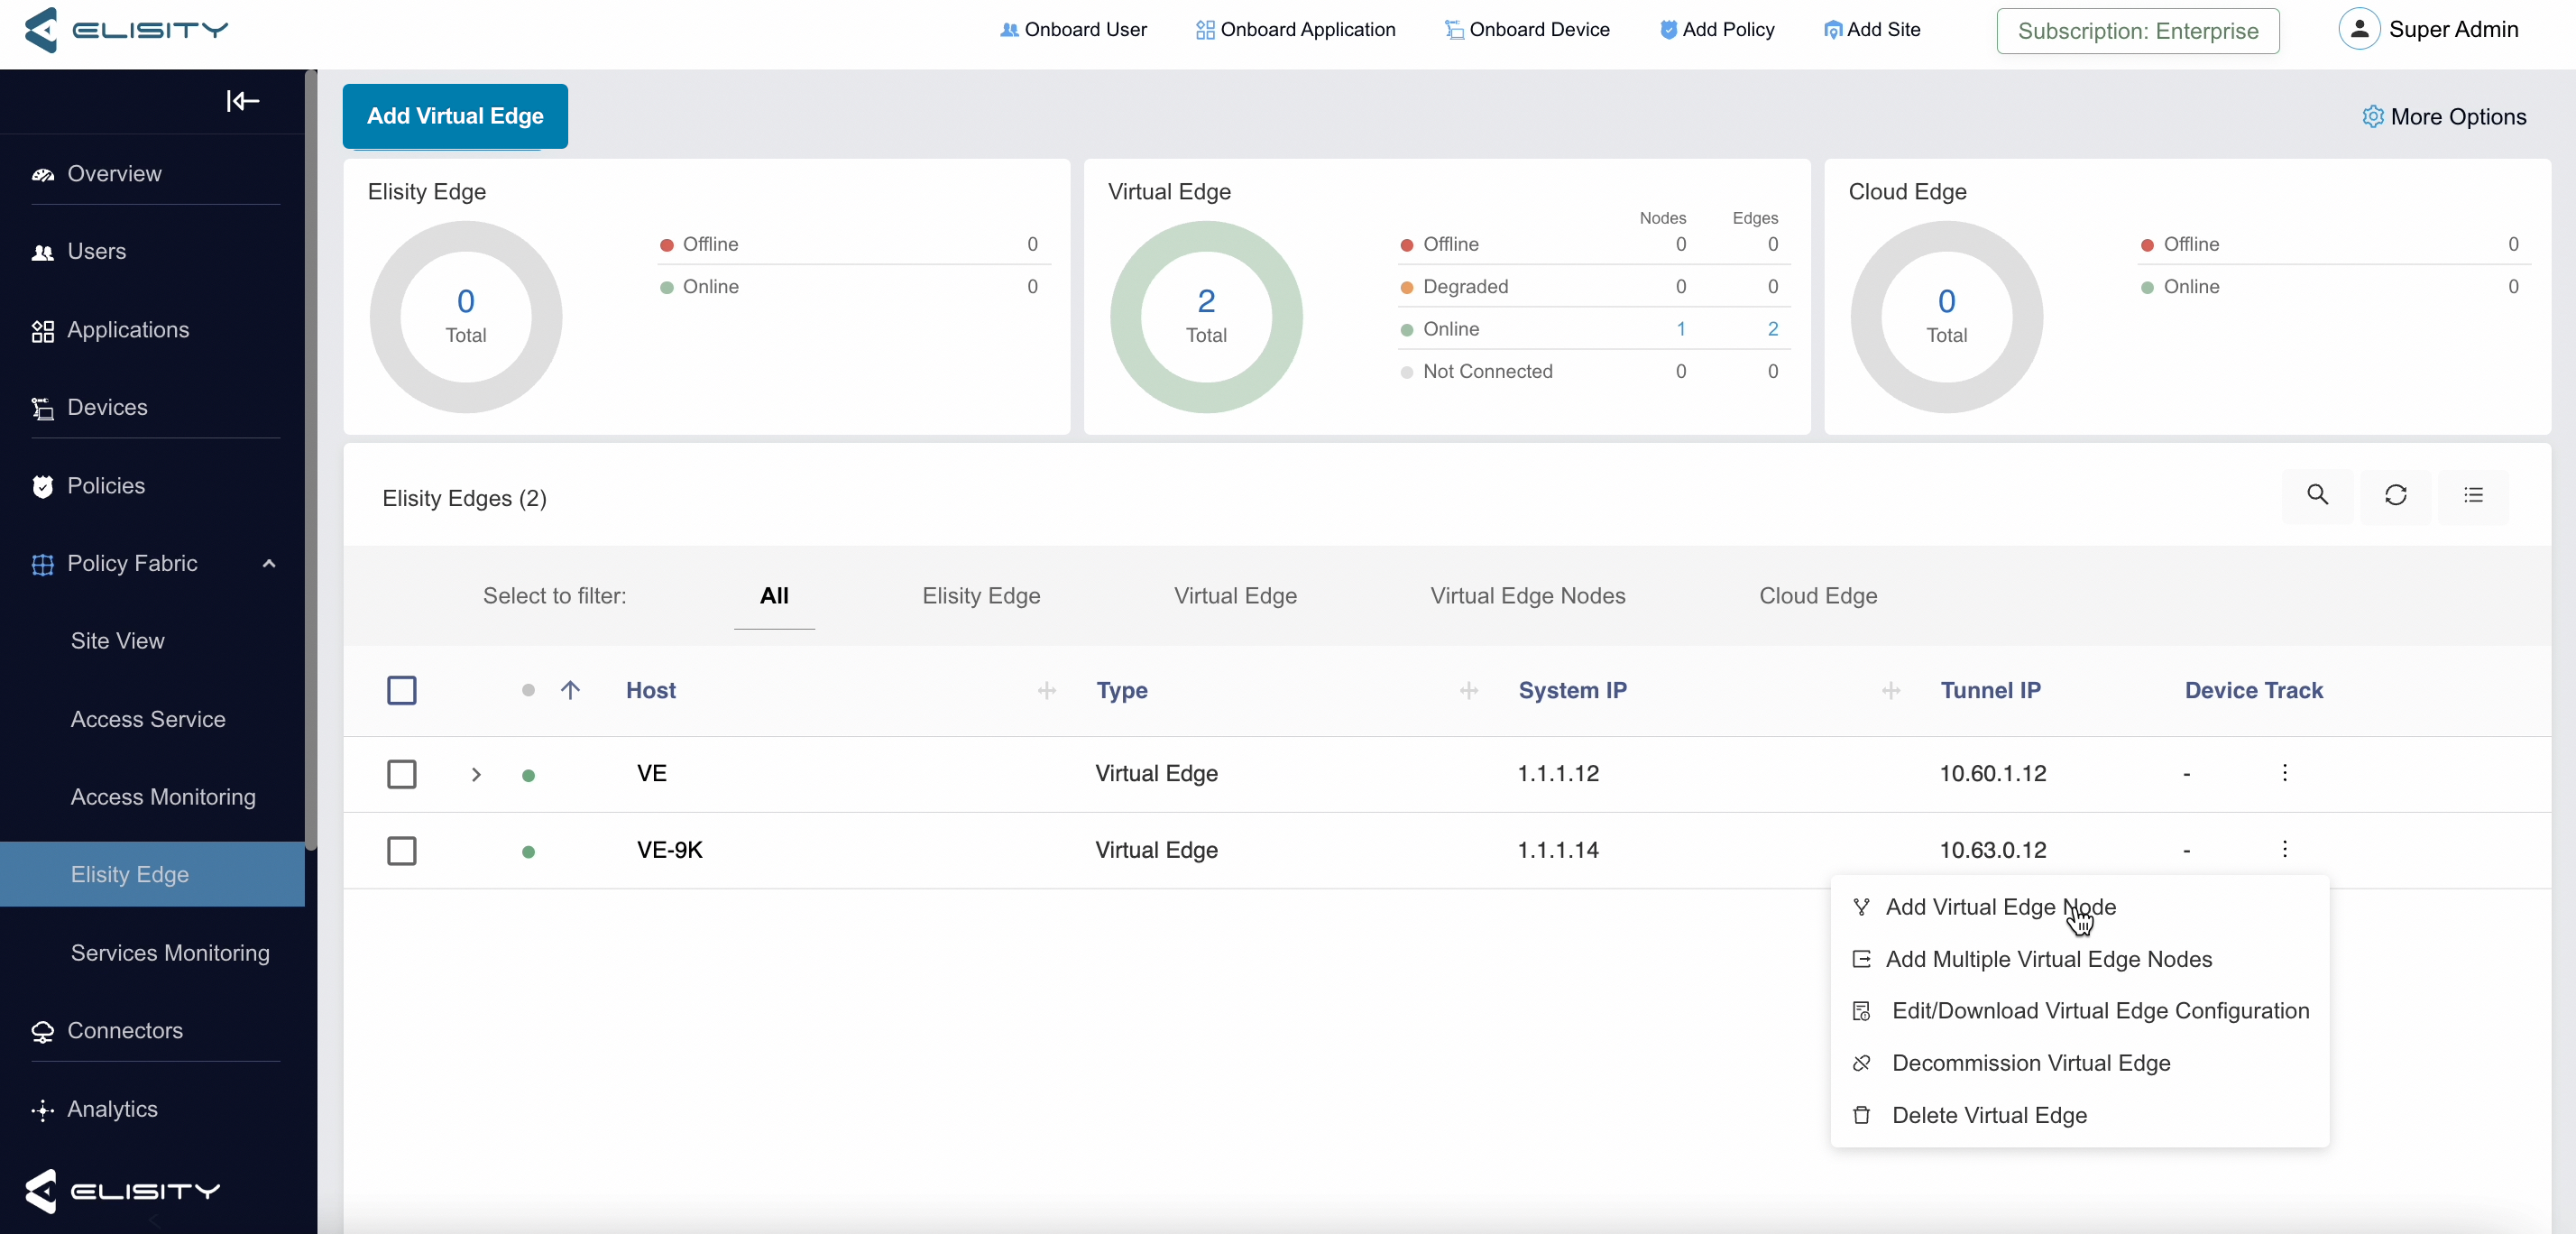Open three-dot menu for VE-9K row
This screenshot has width=2576, height=1234.
2284,849
